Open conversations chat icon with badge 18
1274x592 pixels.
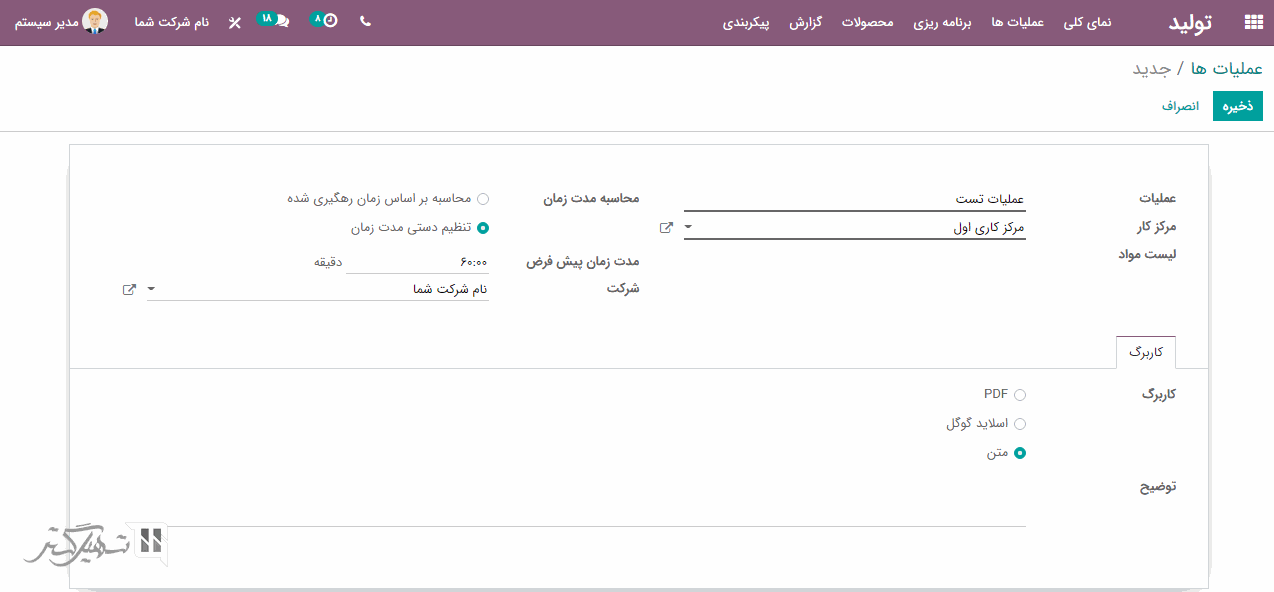tap(281, 21)
